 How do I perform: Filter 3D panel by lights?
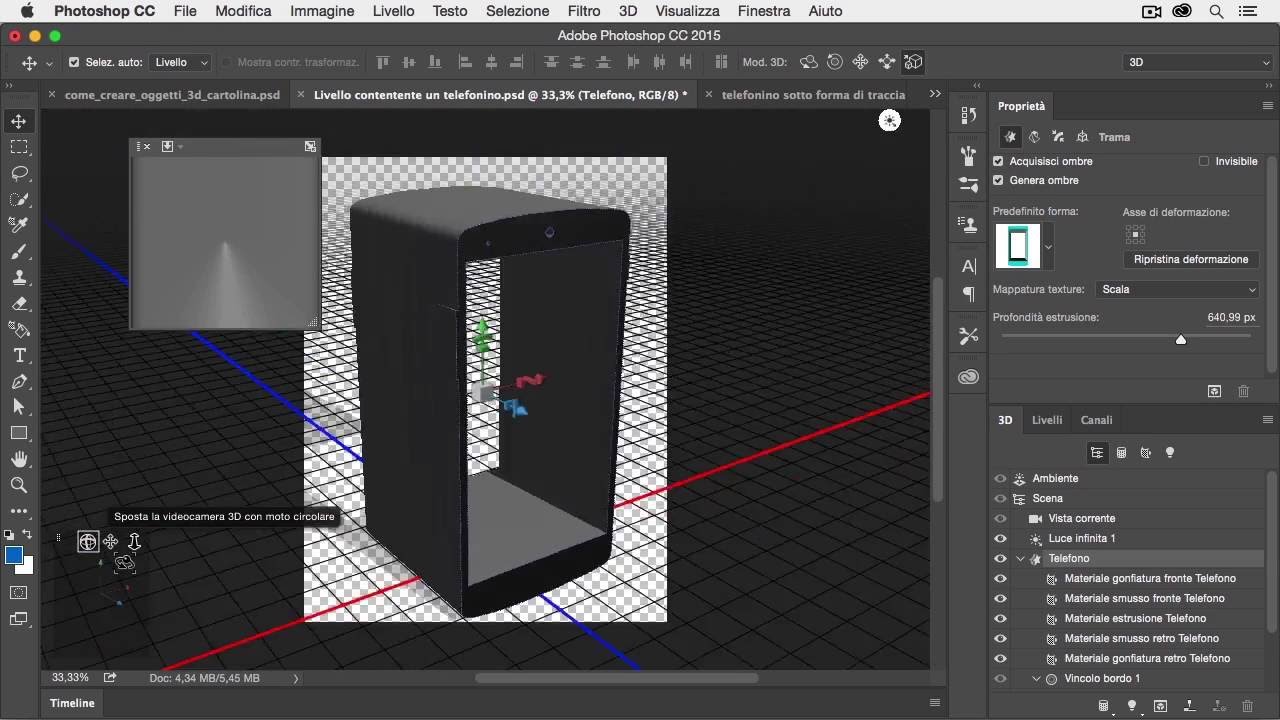tap(1170, 453)
